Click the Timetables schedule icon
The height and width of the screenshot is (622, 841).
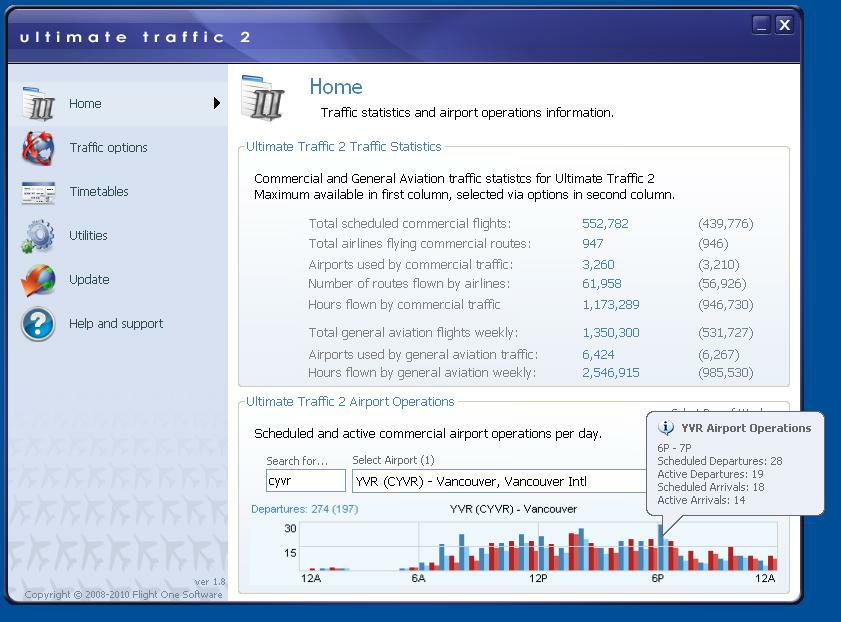(x=39, y=192)
